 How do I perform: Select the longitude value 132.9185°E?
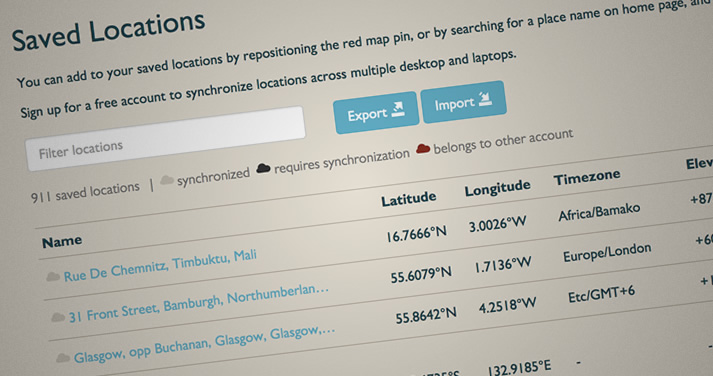coord(519,368)
